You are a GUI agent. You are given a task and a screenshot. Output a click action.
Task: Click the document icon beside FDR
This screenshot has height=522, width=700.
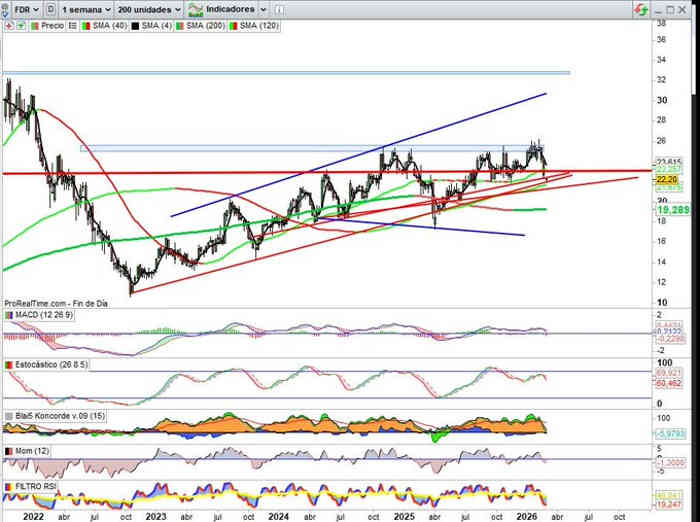(x=50, y=8)
